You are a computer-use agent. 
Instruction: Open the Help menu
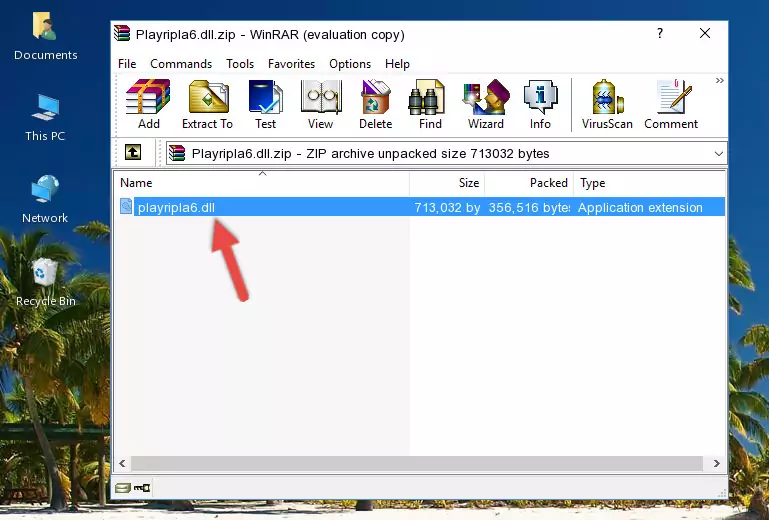(x=397, y=64)
